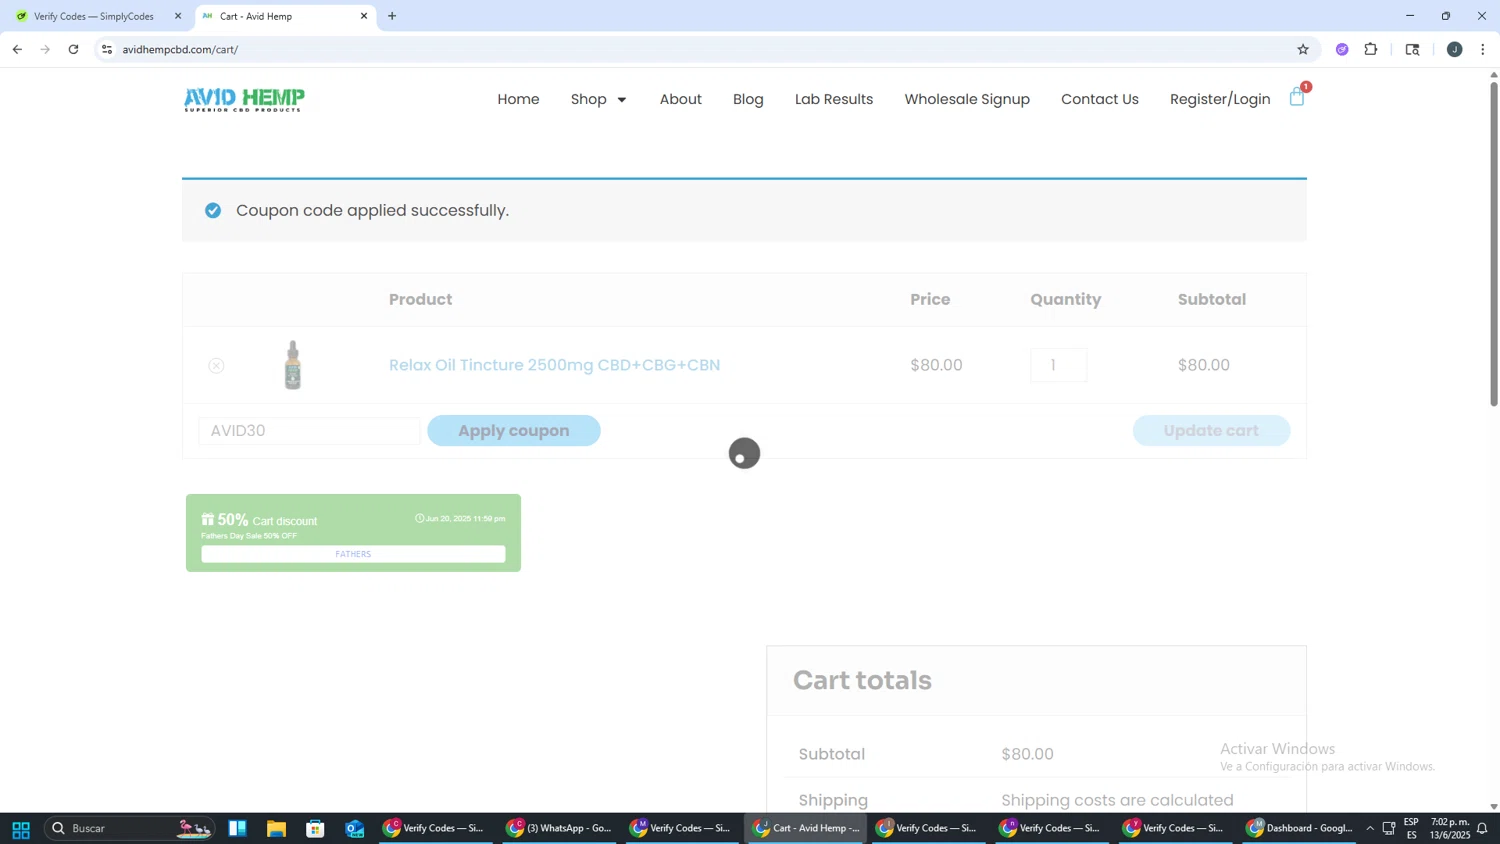Open purple extension icon in toolbar
1500x844 pixels.
(1342, 49)
